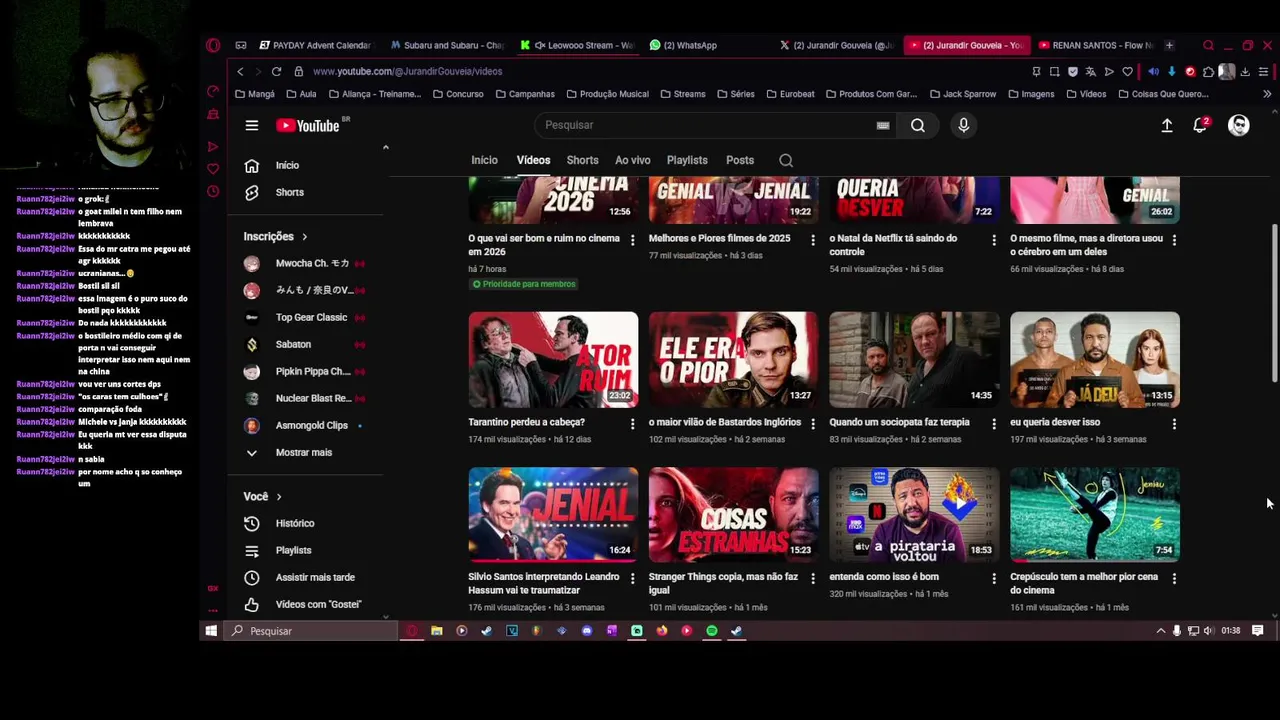Open Top Gear Classic subscription
This screenshot has width=1280, height=720.
click(x=311, y=317)
